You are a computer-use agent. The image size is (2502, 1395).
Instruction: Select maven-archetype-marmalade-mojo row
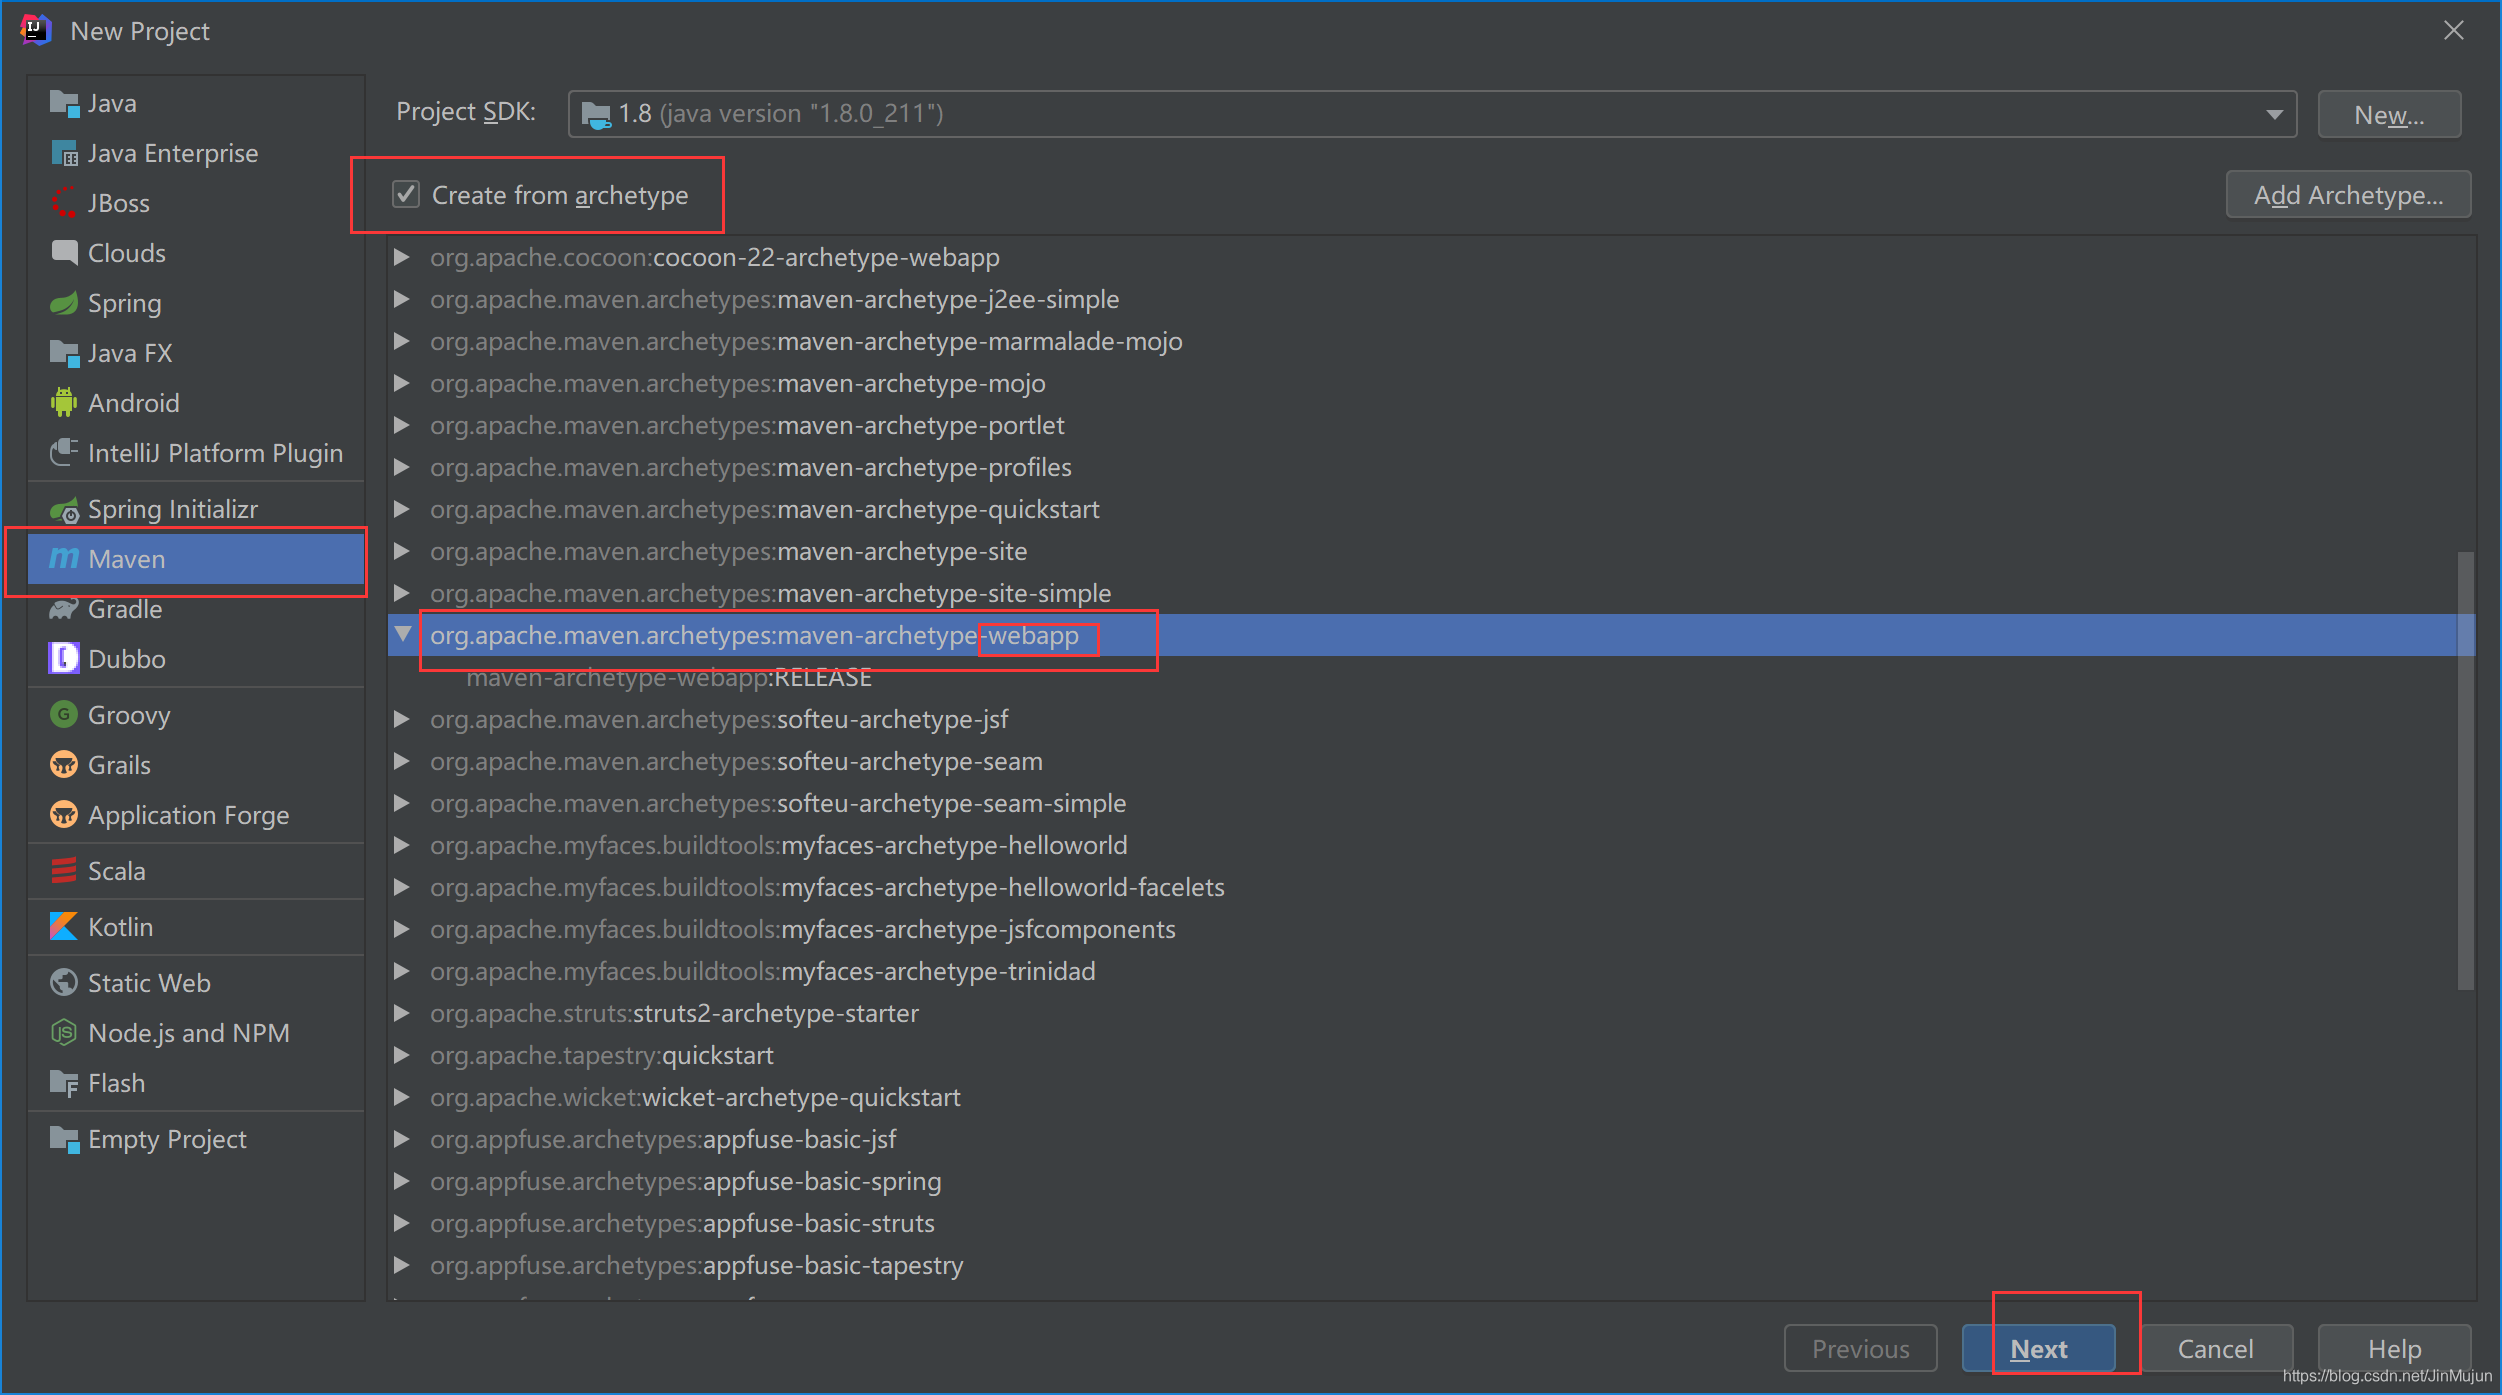click(x=1432, y=341)
